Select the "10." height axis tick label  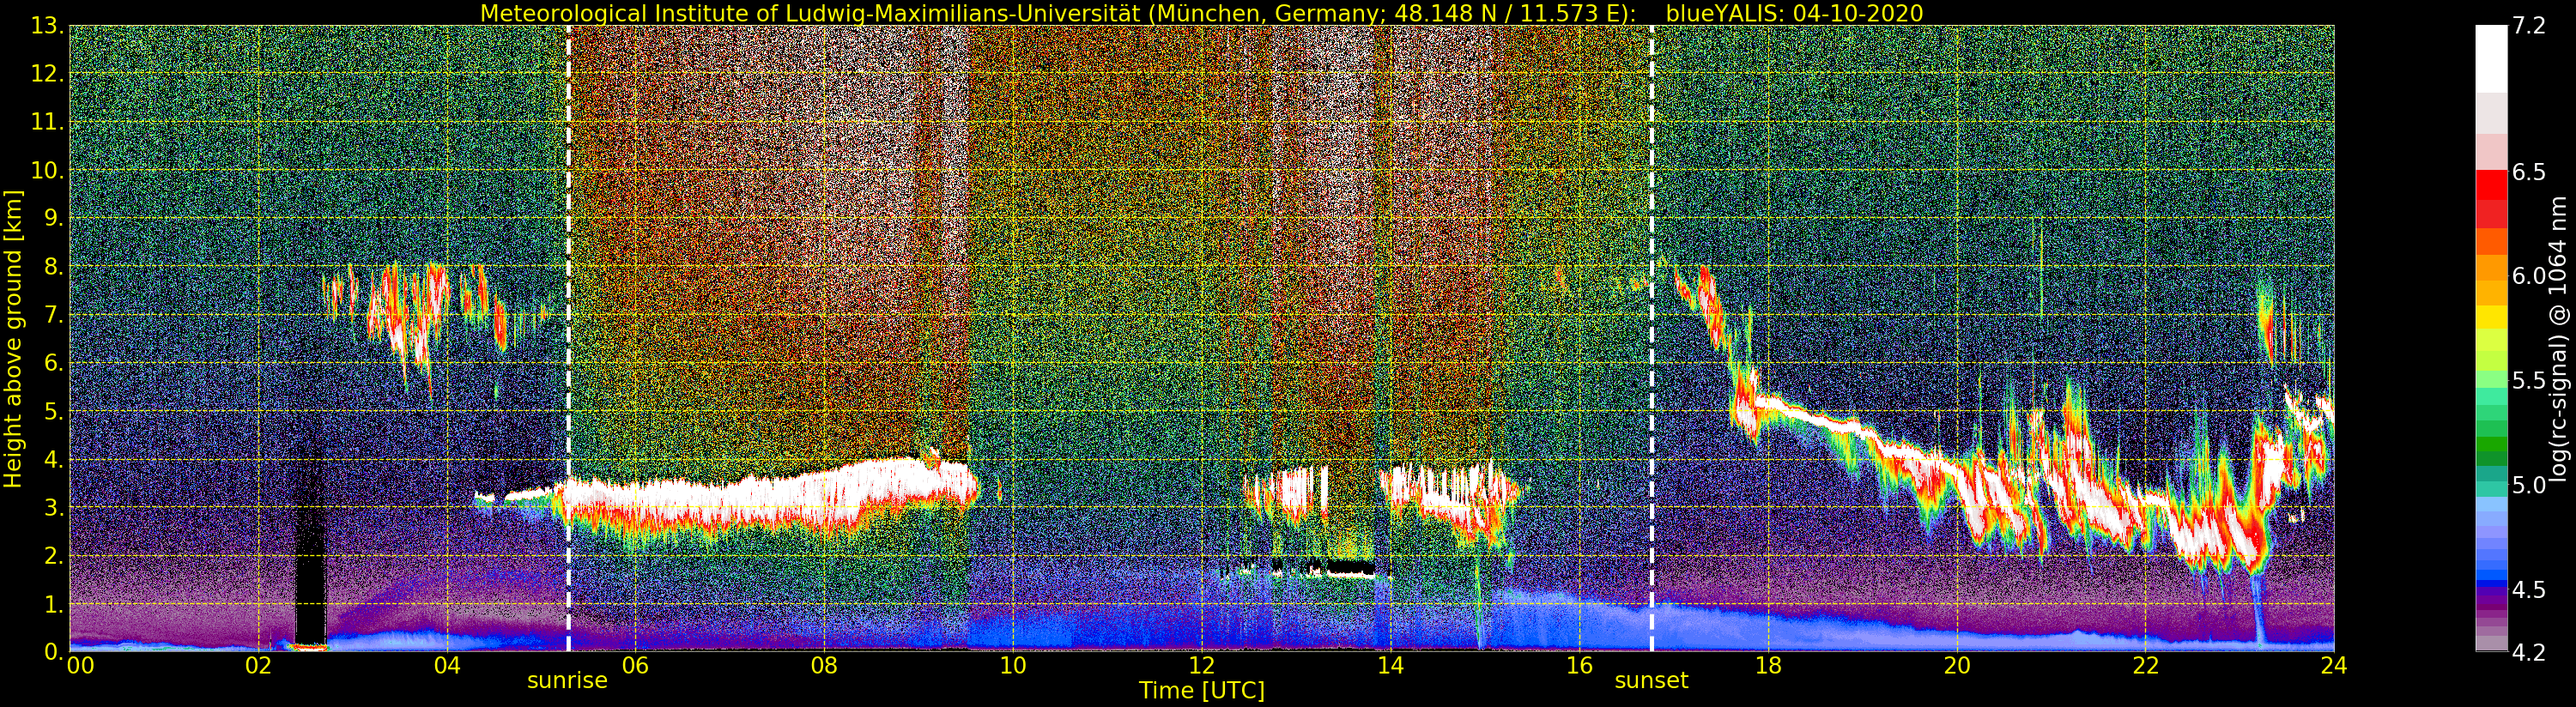48,171
